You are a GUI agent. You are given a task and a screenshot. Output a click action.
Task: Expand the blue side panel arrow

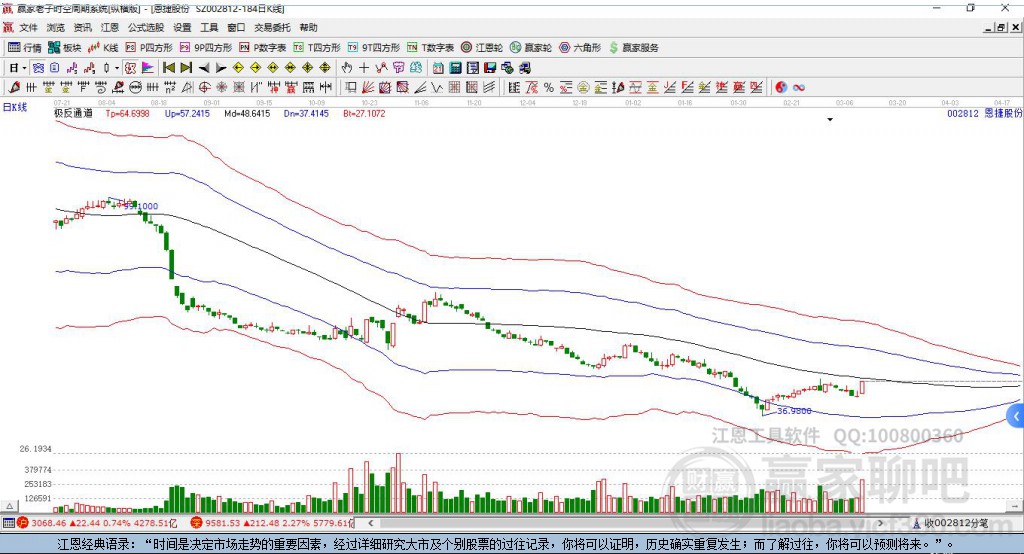pyautogui.click(x=1016, y=416)
